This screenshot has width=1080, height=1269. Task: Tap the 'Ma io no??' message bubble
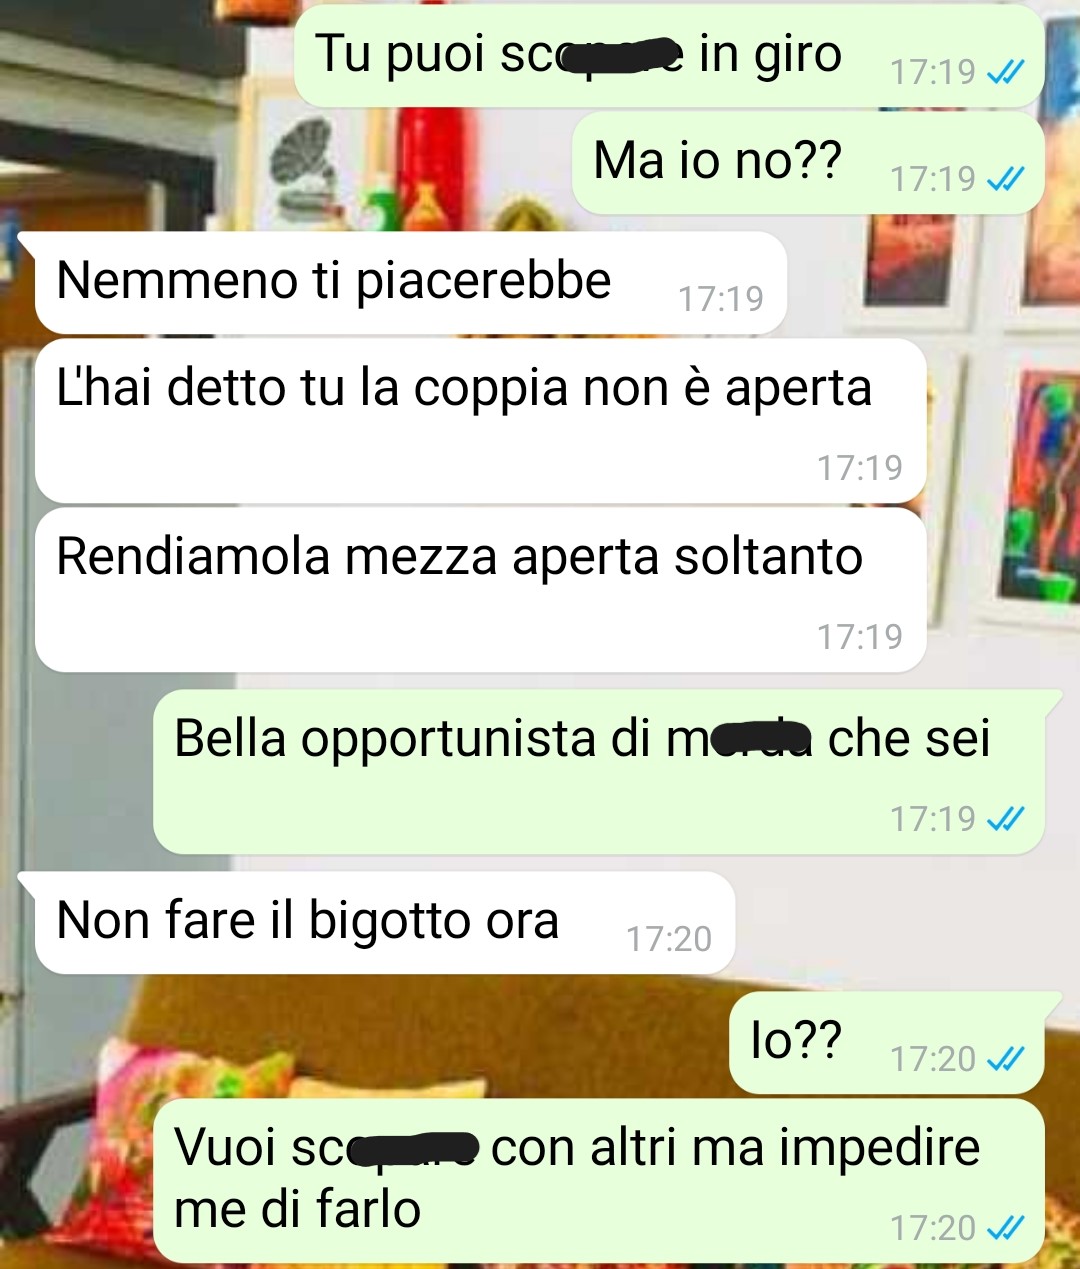tap(808, 162)
